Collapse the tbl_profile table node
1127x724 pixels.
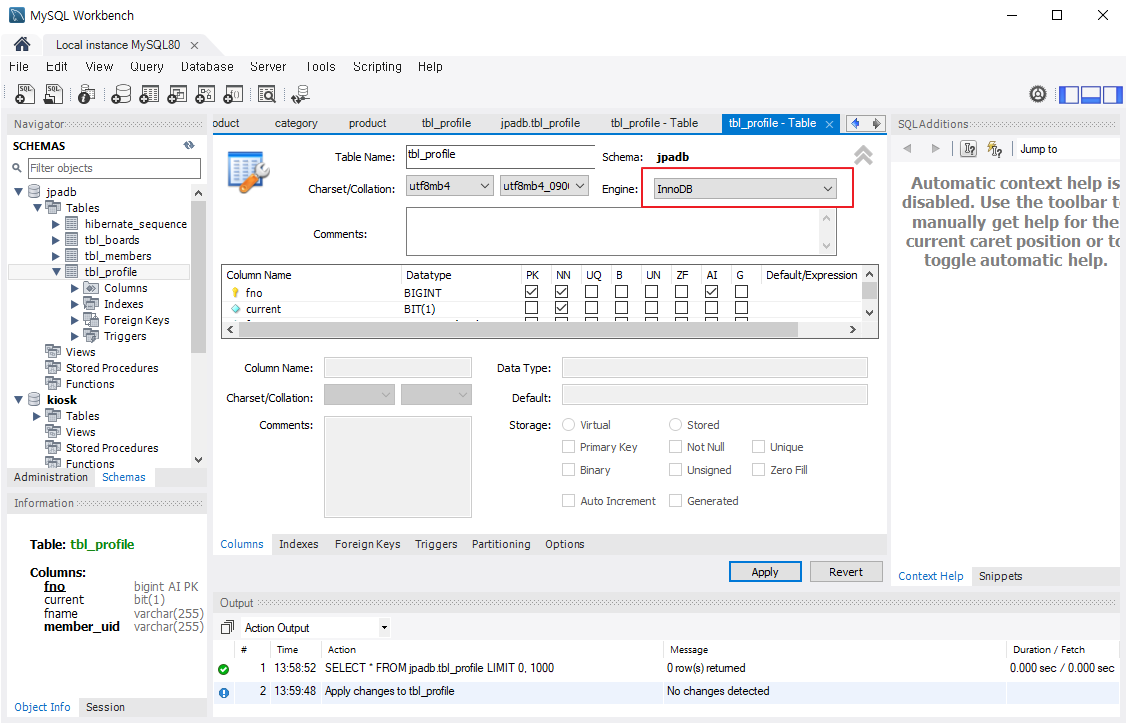(56, 272)
